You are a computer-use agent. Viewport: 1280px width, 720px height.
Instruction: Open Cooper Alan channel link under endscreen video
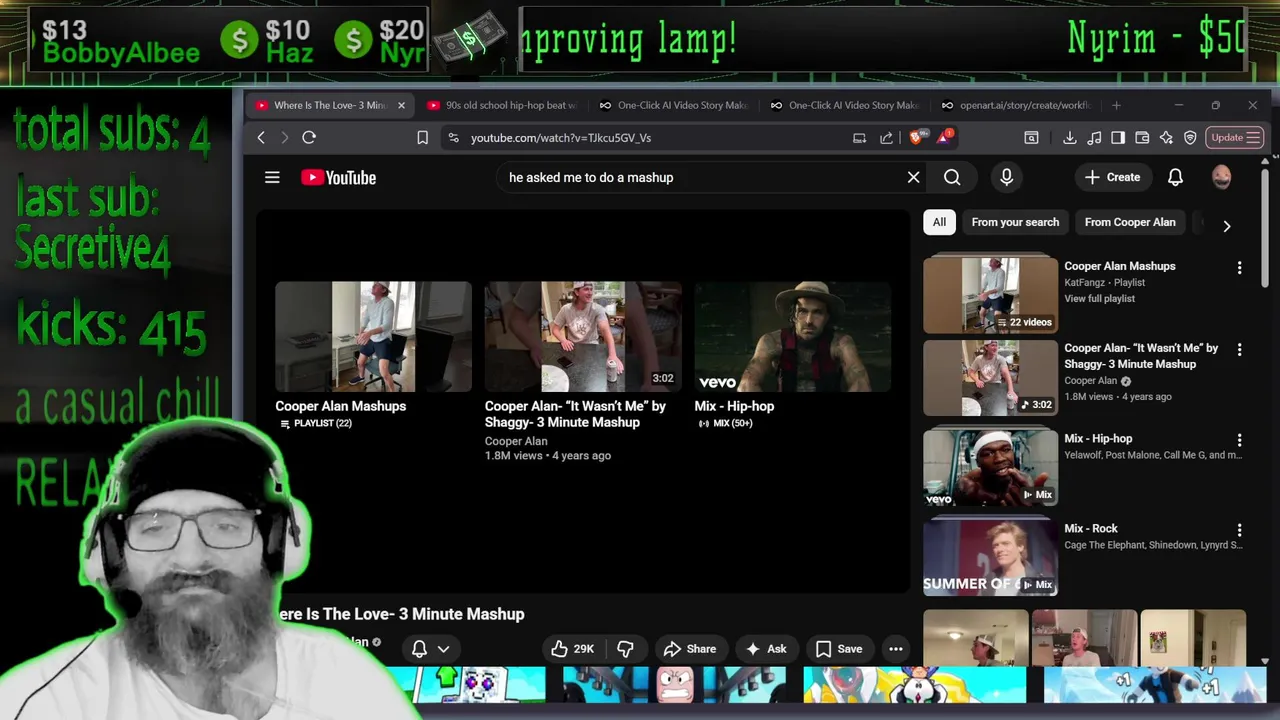(x=516, y=441)
